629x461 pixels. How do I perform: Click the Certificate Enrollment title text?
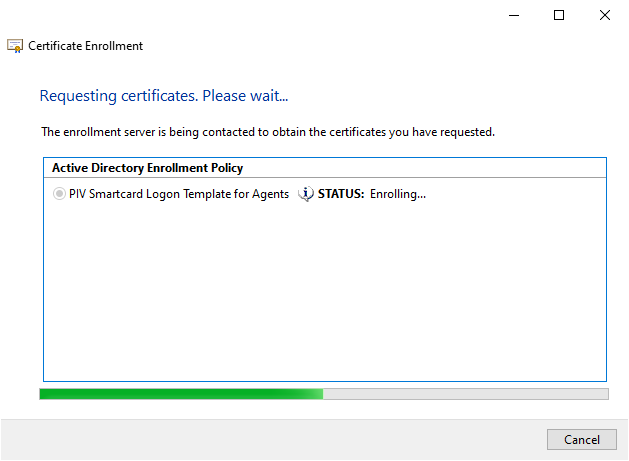86,46
